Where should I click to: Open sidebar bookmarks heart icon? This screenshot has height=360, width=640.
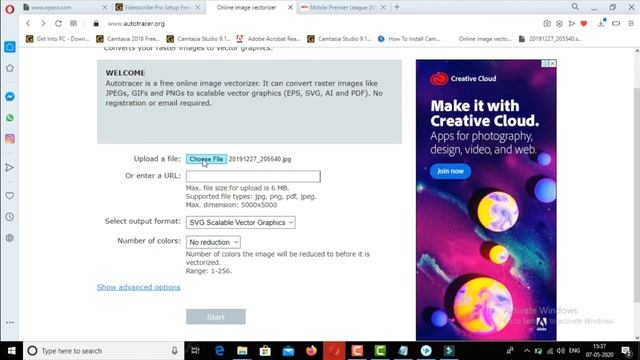[x=10, y=196]
